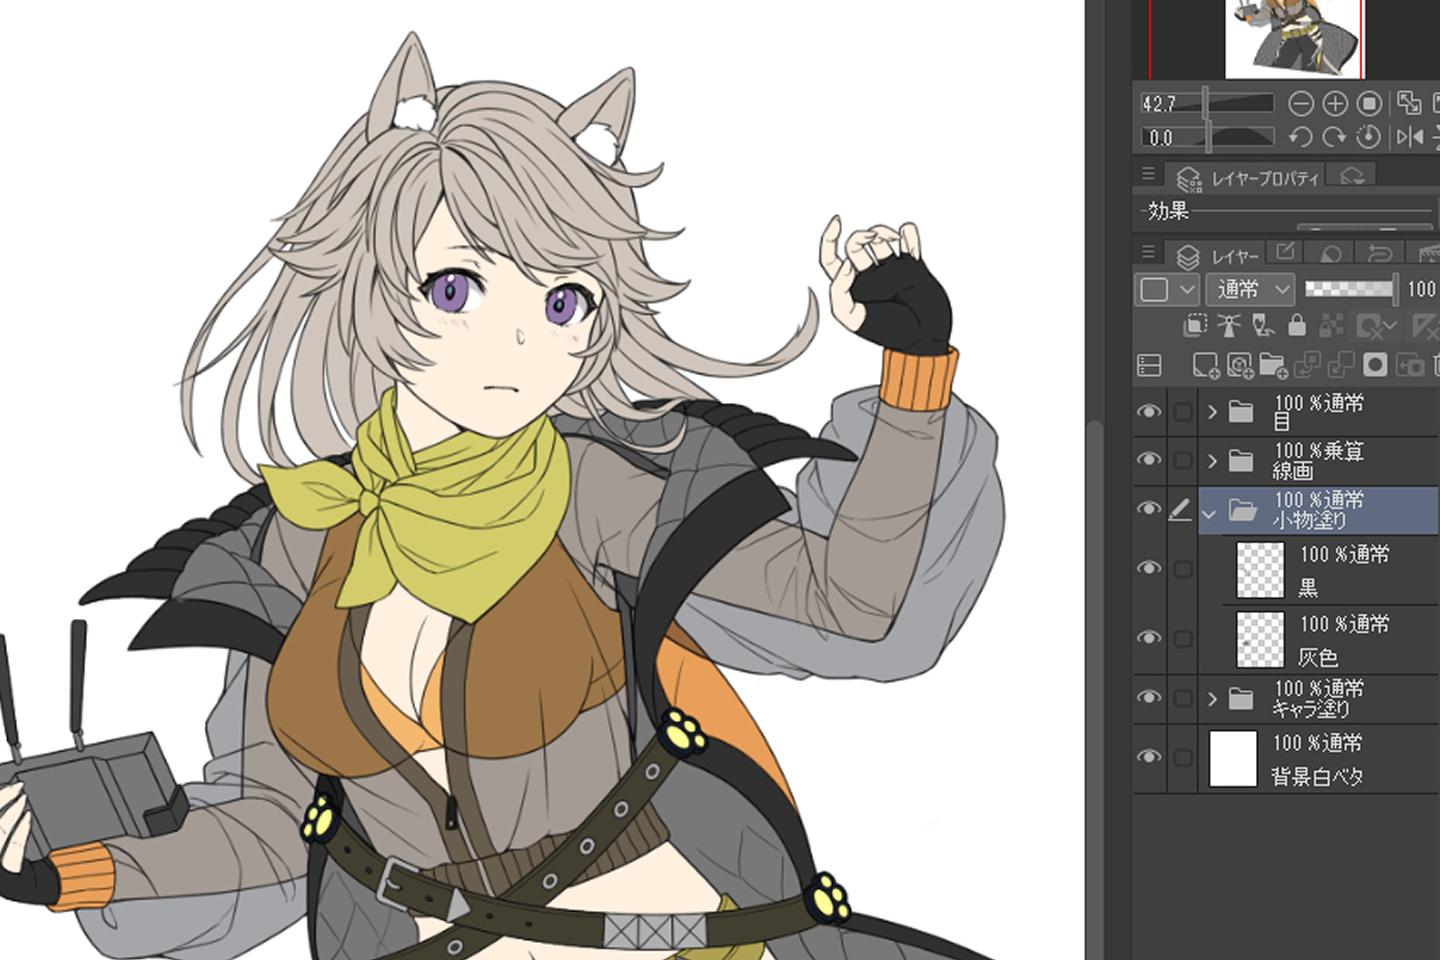The image size is (1440, 960).
Task: Click the 100% display size icon
Action: [1370, 104]
